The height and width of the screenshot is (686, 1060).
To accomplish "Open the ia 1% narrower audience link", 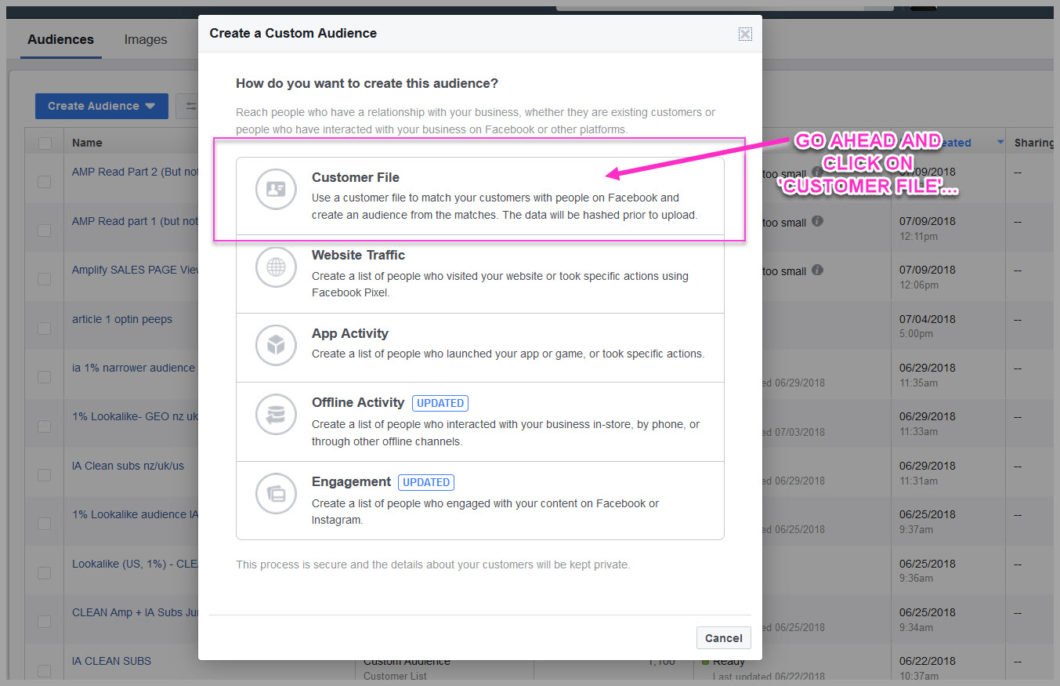I will (133, 368).
